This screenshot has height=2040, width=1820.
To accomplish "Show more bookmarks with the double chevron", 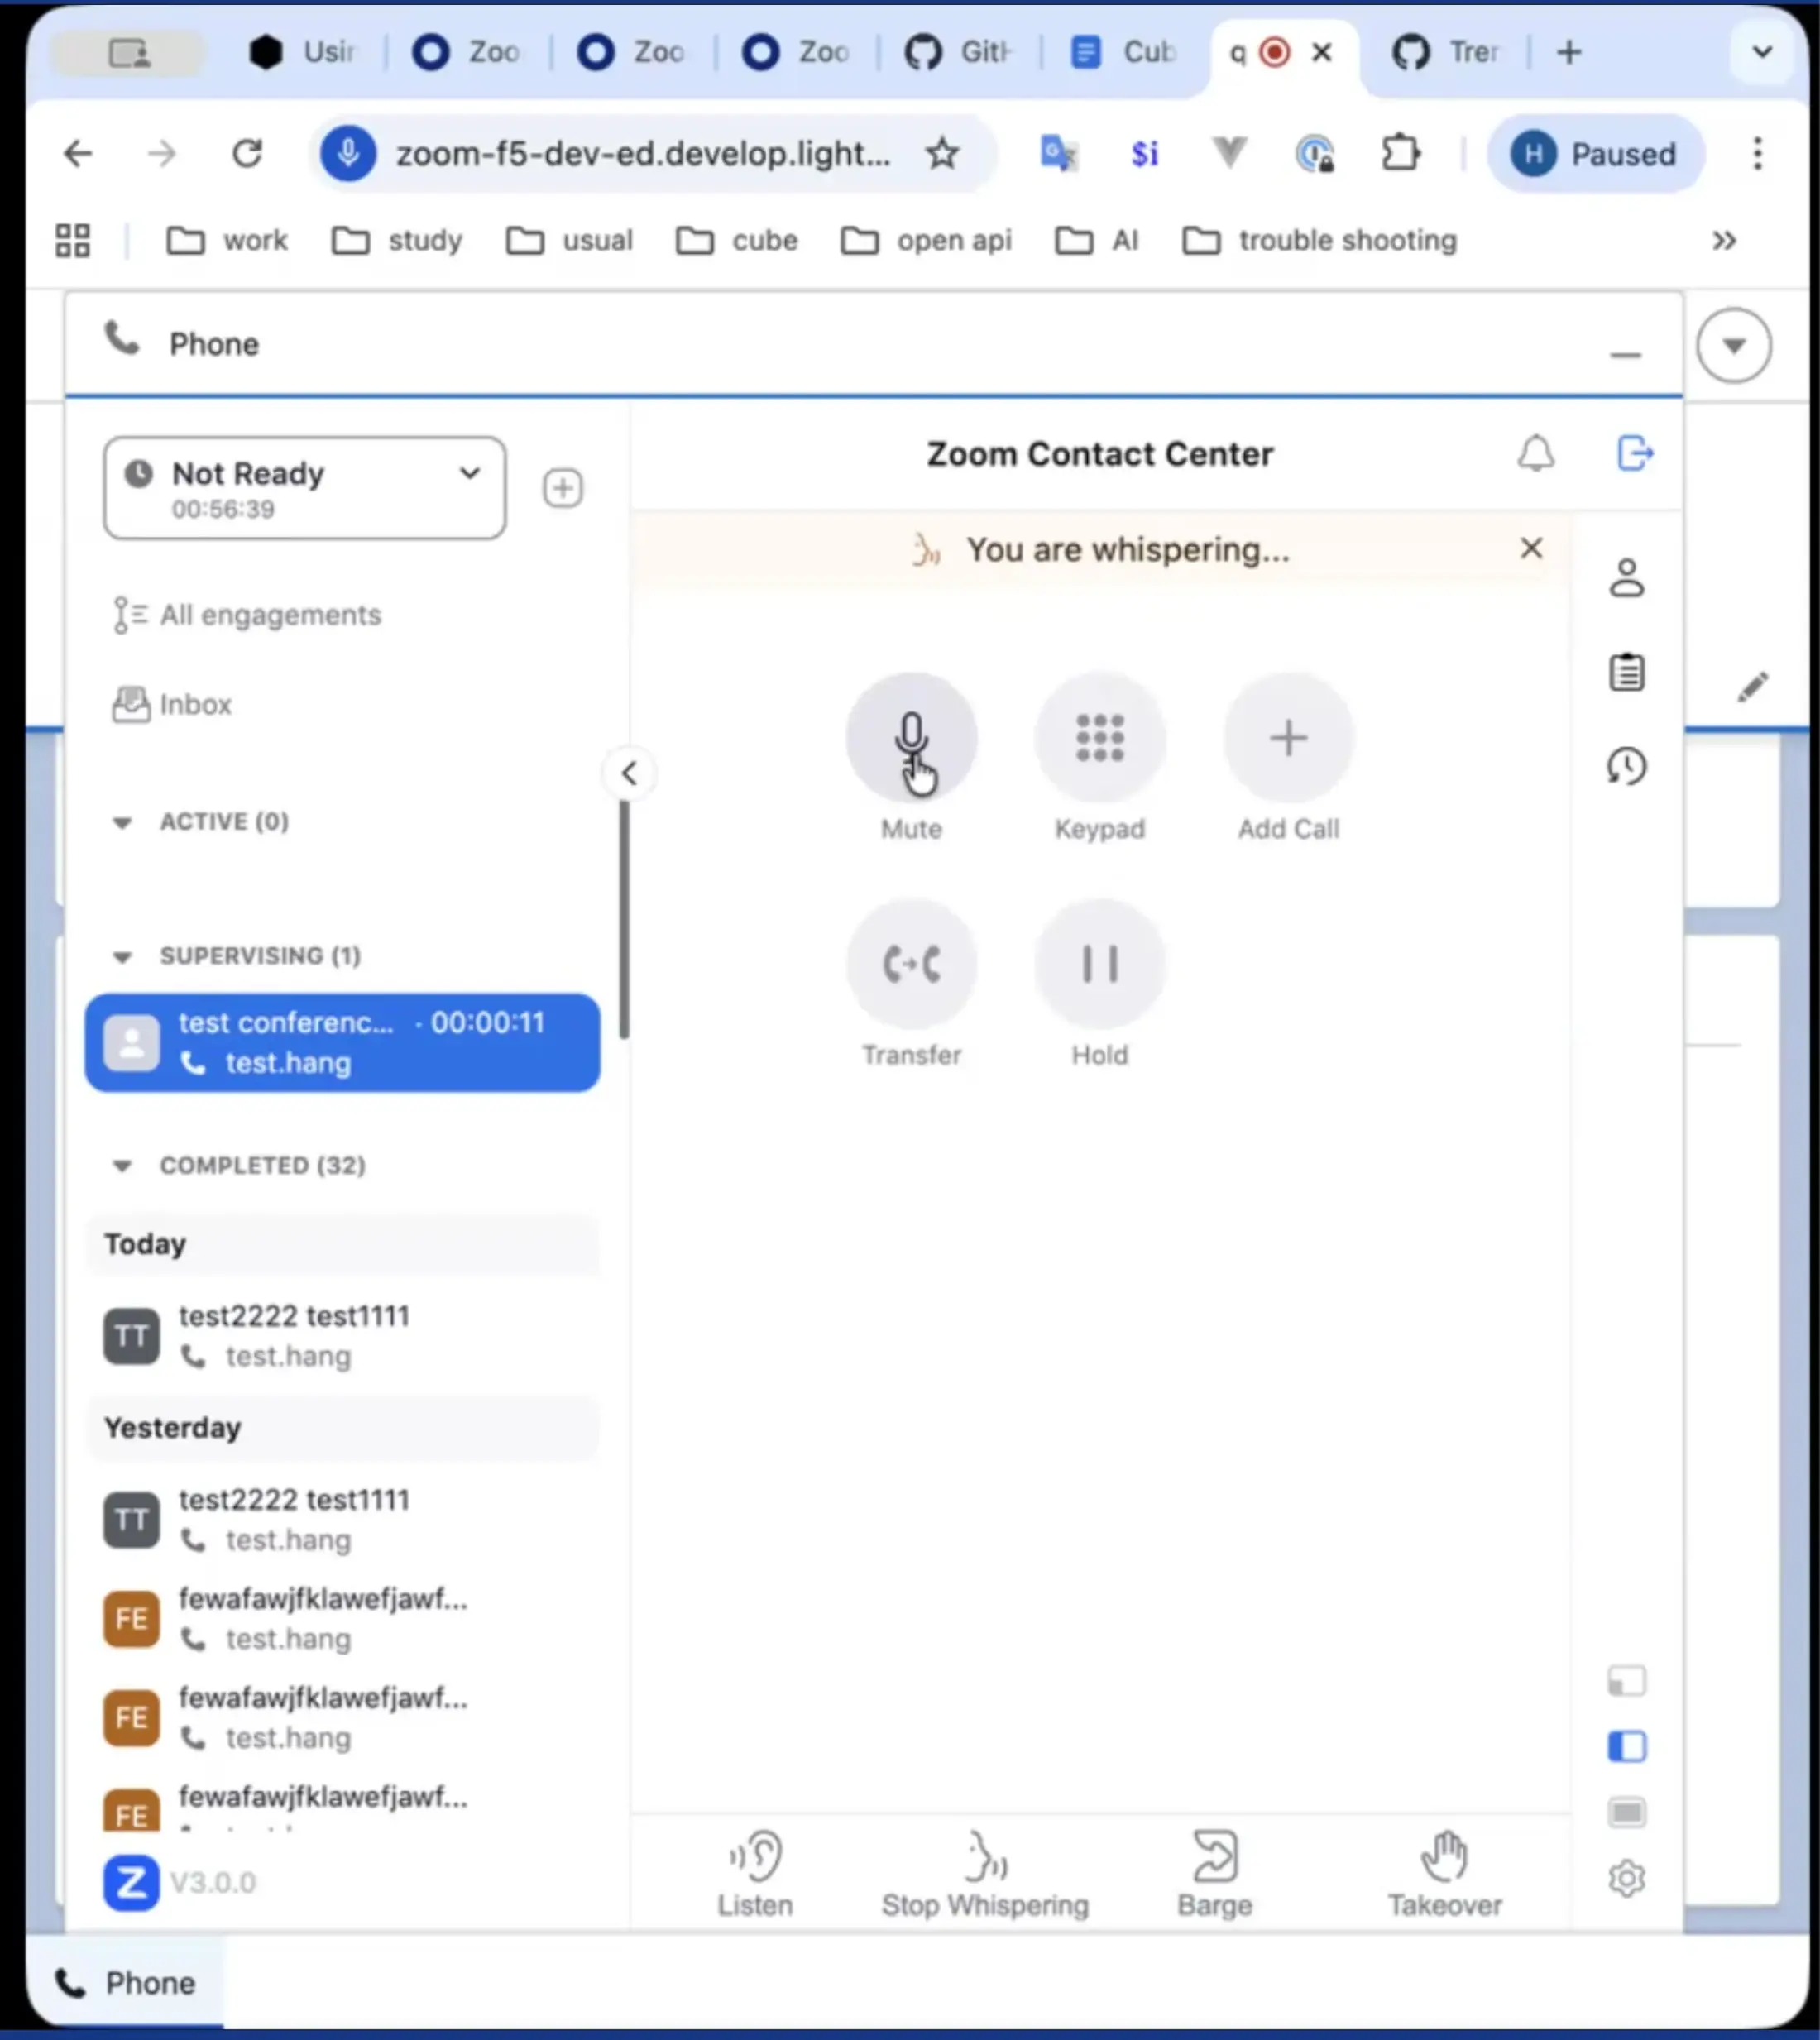I will 1724,240.
